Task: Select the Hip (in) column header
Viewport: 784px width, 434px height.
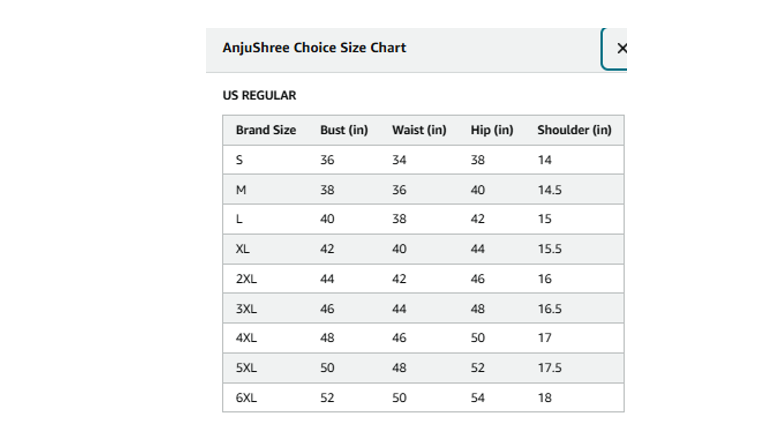Action: [x=492, y=130]
